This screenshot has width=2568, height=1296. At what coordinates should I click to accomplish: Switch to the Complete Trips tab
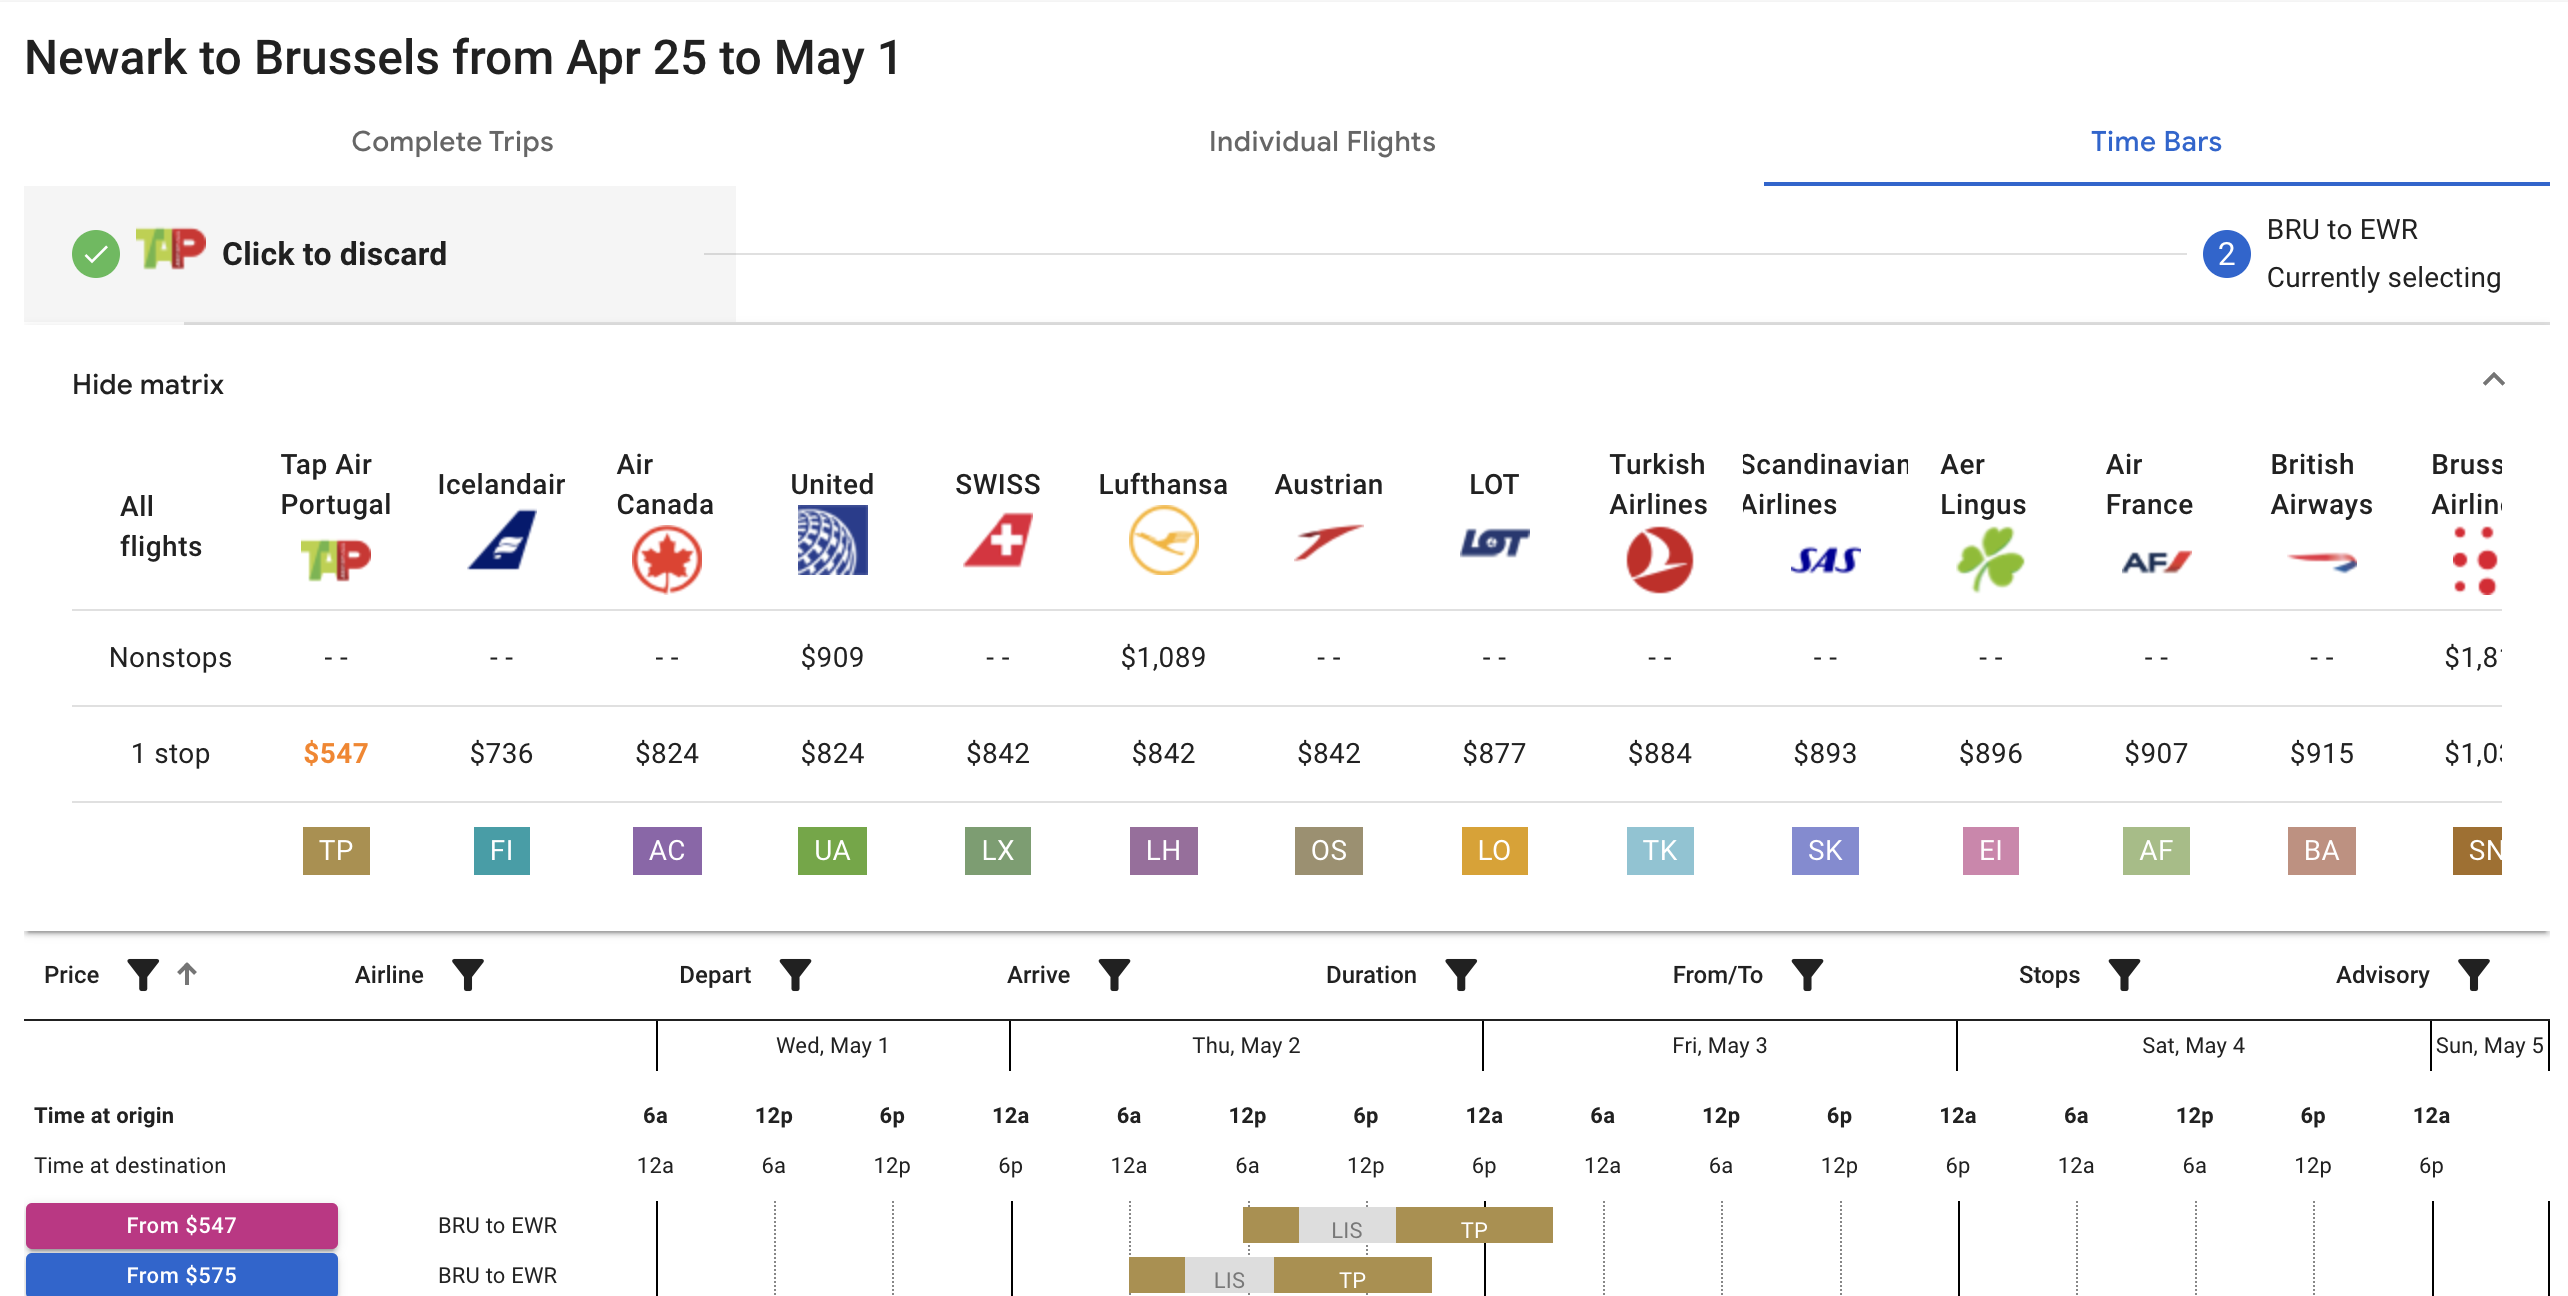coord(452,142)
